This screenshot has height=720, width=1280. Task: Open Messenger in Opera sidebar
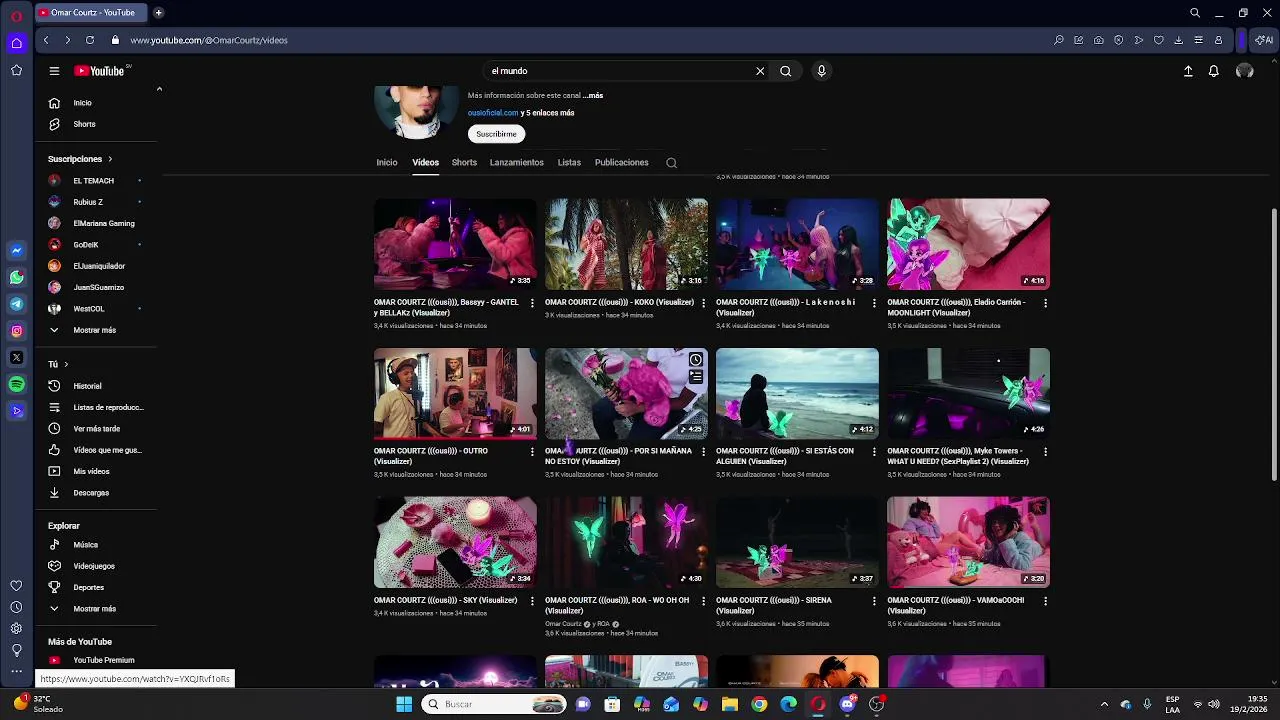[x=17, y=250]
